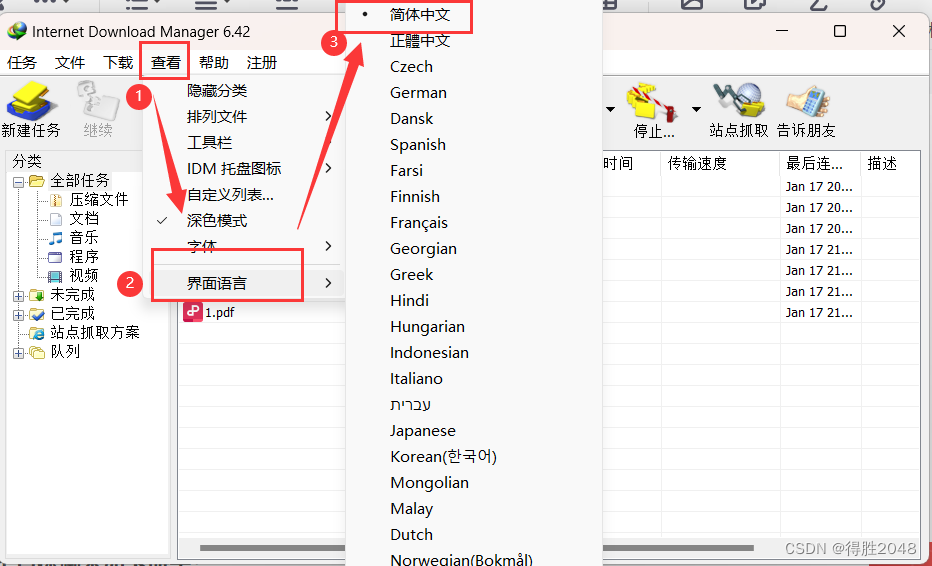
Task: Select Finnish language
Action: [x=415, y=197]
